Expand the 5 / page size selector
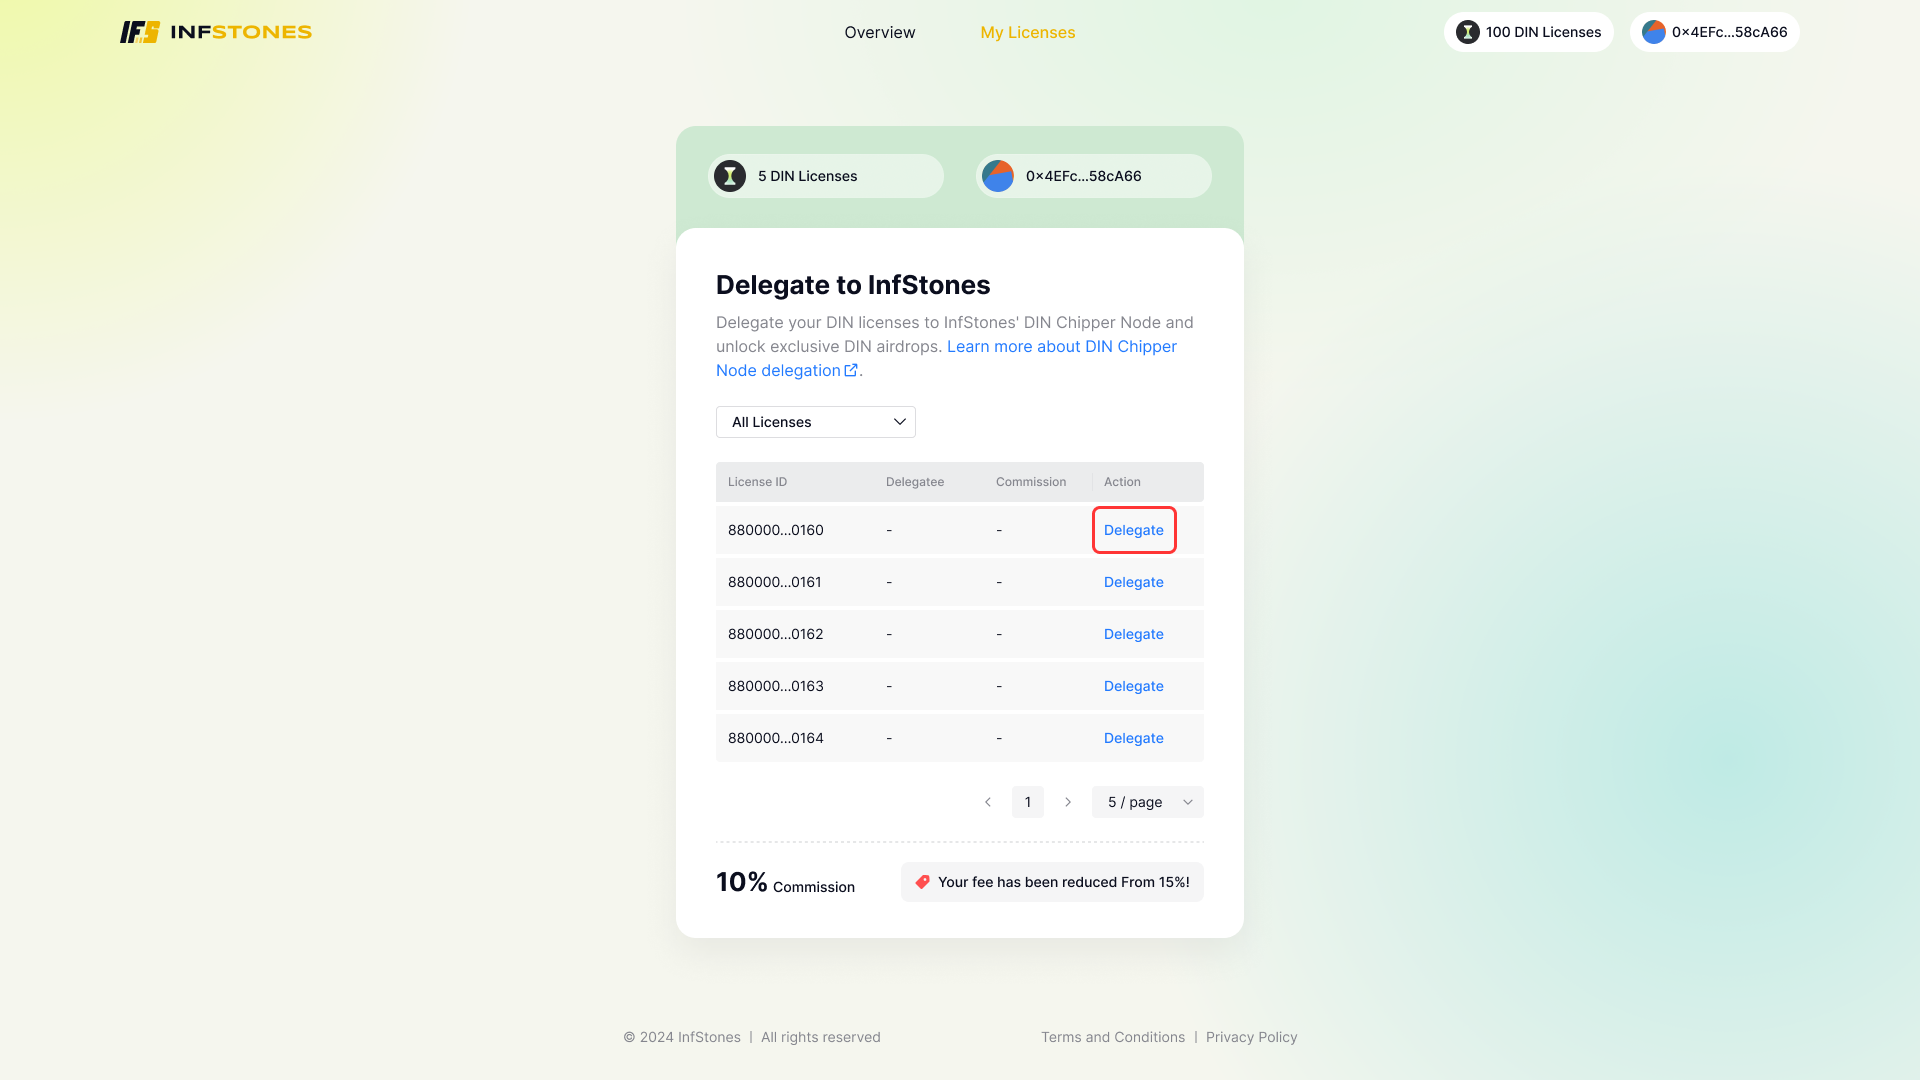This screenshot has width=1920, height=1080. pos(1148,802)
